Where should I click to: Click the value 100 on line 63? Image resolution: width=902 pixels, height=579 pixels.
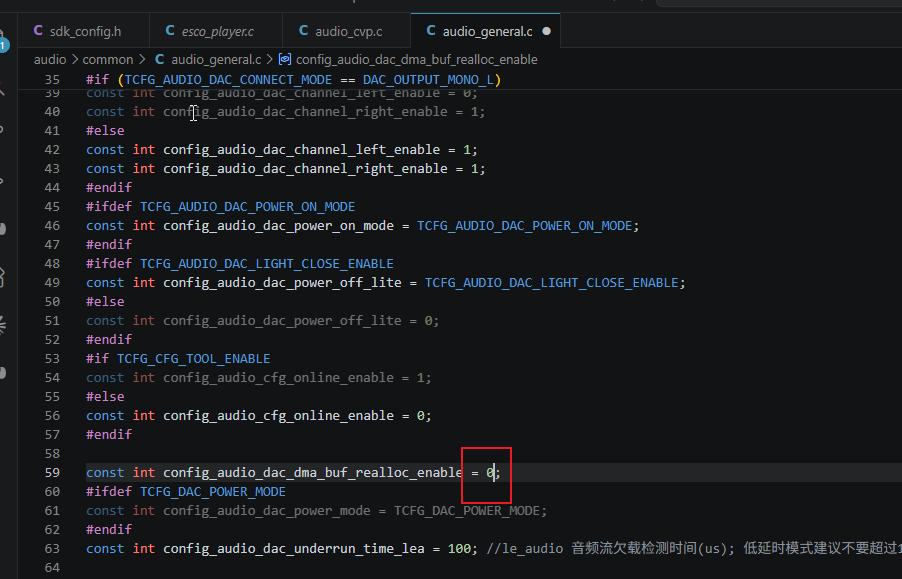coord(459,549)
